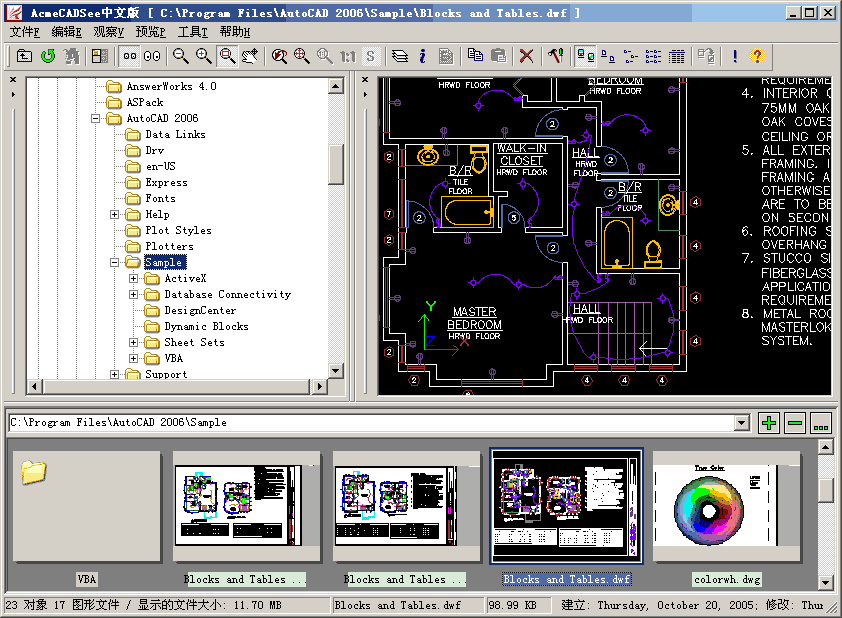842x618 pixels.
Task: Collapse the AutoCAD 2006 tree node
Action: (x=96, y=118)
